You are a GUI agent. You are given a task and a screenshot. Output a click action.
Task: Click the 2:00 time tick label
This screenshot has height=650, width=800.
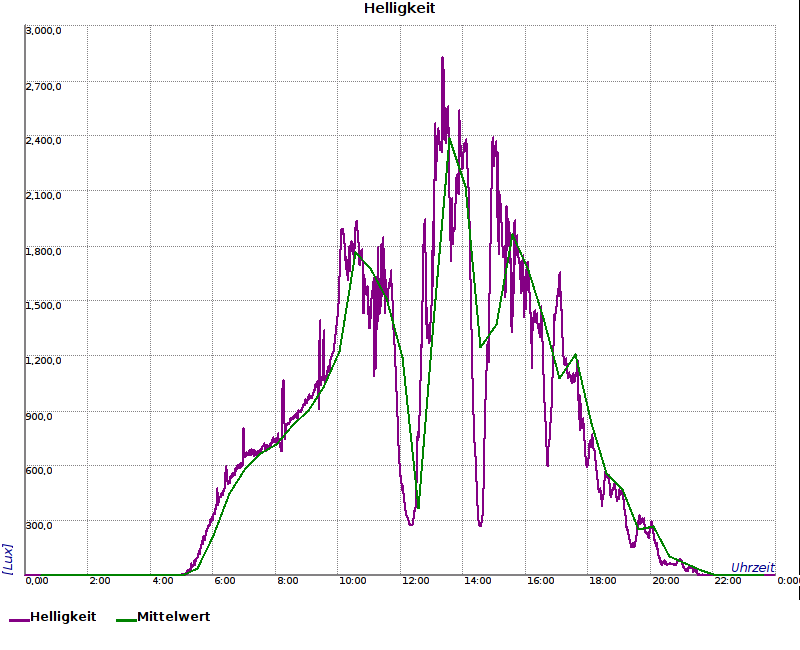coord(99,581)
